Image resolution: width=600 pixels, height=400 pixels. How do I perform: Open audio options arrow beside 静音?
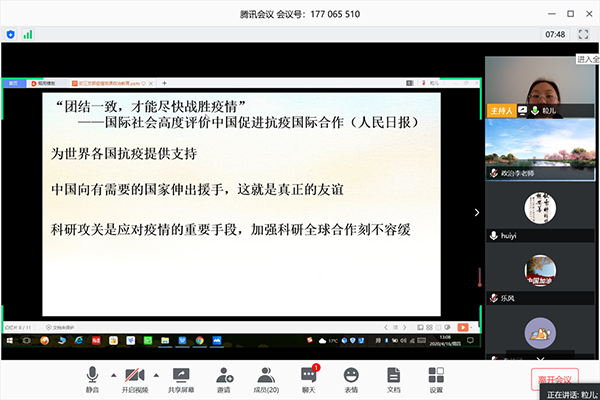pyautogui.click(x=114, y=375)
